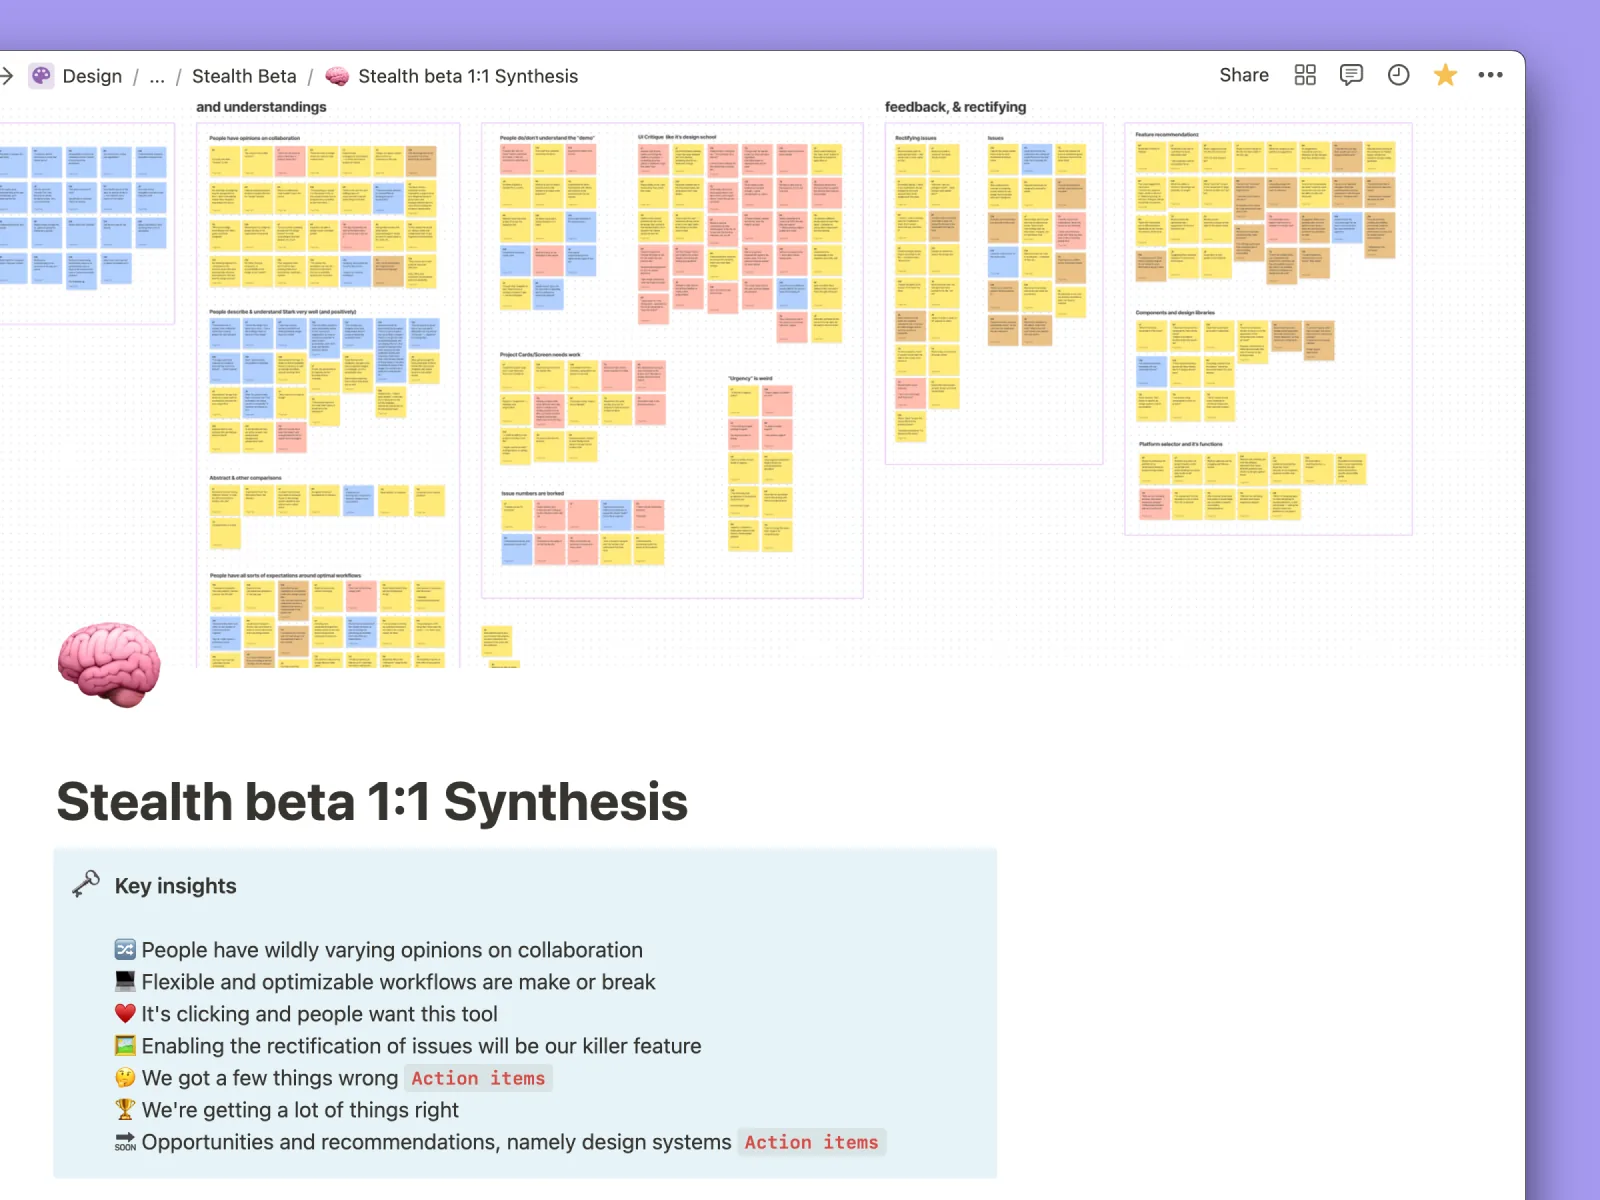Click the forward navigation arrow in breadcrumb bar
The height and width of the screenshot is (1200, 1600).
6,76
